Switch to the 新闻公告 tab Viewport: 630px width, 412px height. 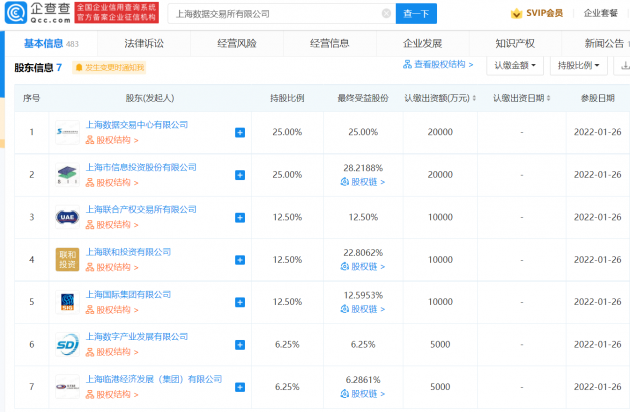coord(604,43)
